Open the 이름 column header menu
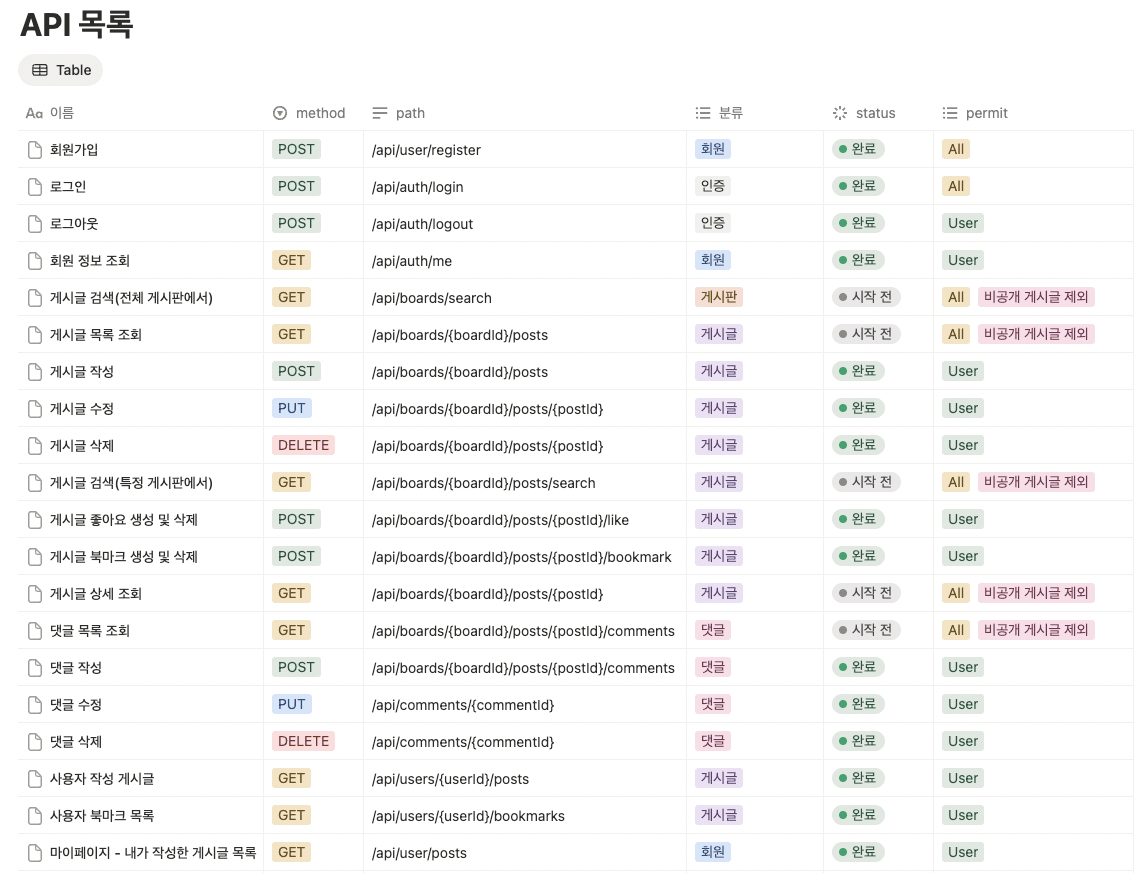The width and height of the screenshot is (1134, 873). pos(62,114)
